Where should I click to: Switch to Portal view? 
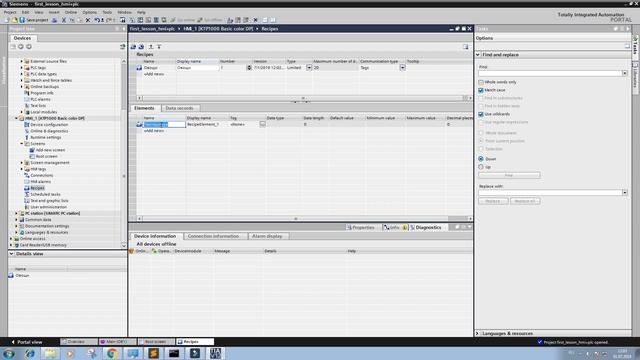point(27,342)
